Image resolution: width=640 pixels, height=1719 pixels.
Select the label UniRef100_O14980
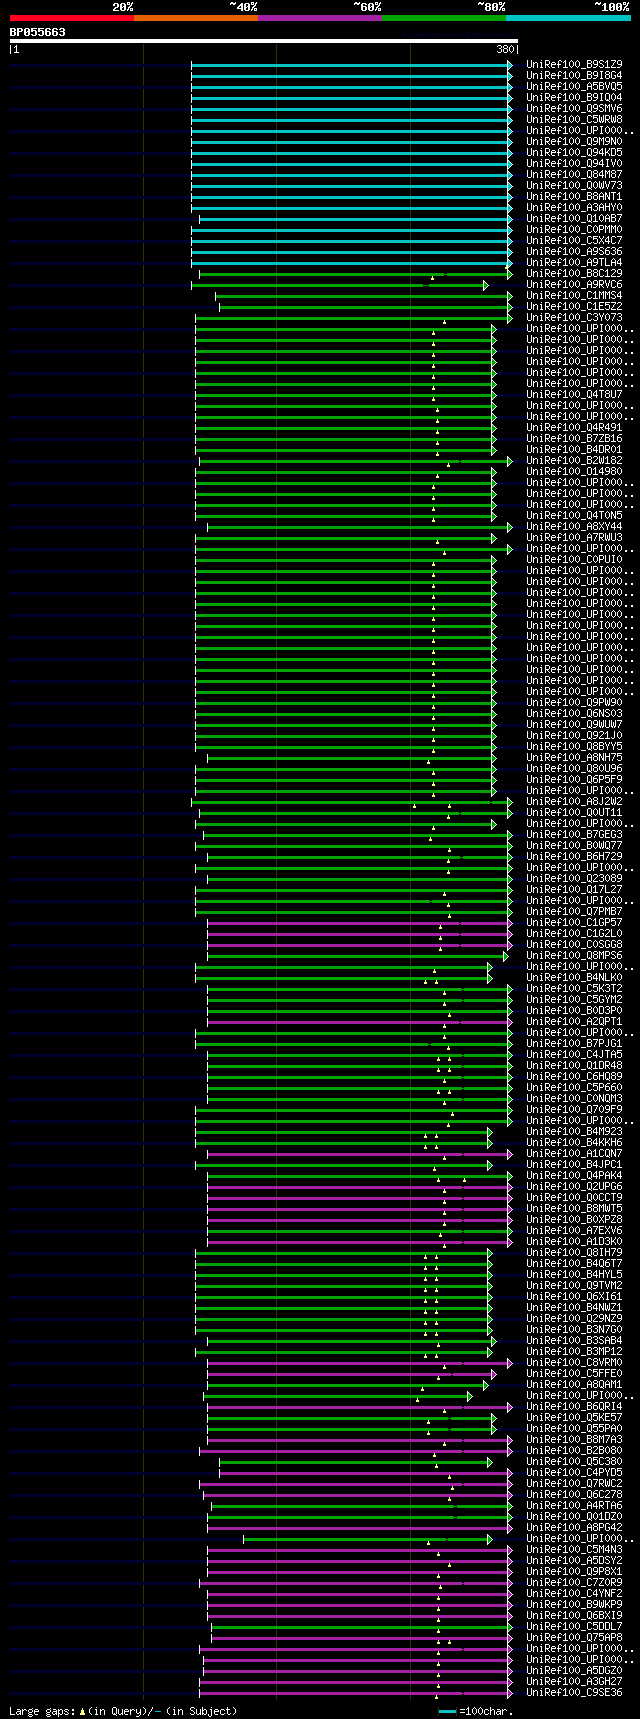[x=574, y=471]
